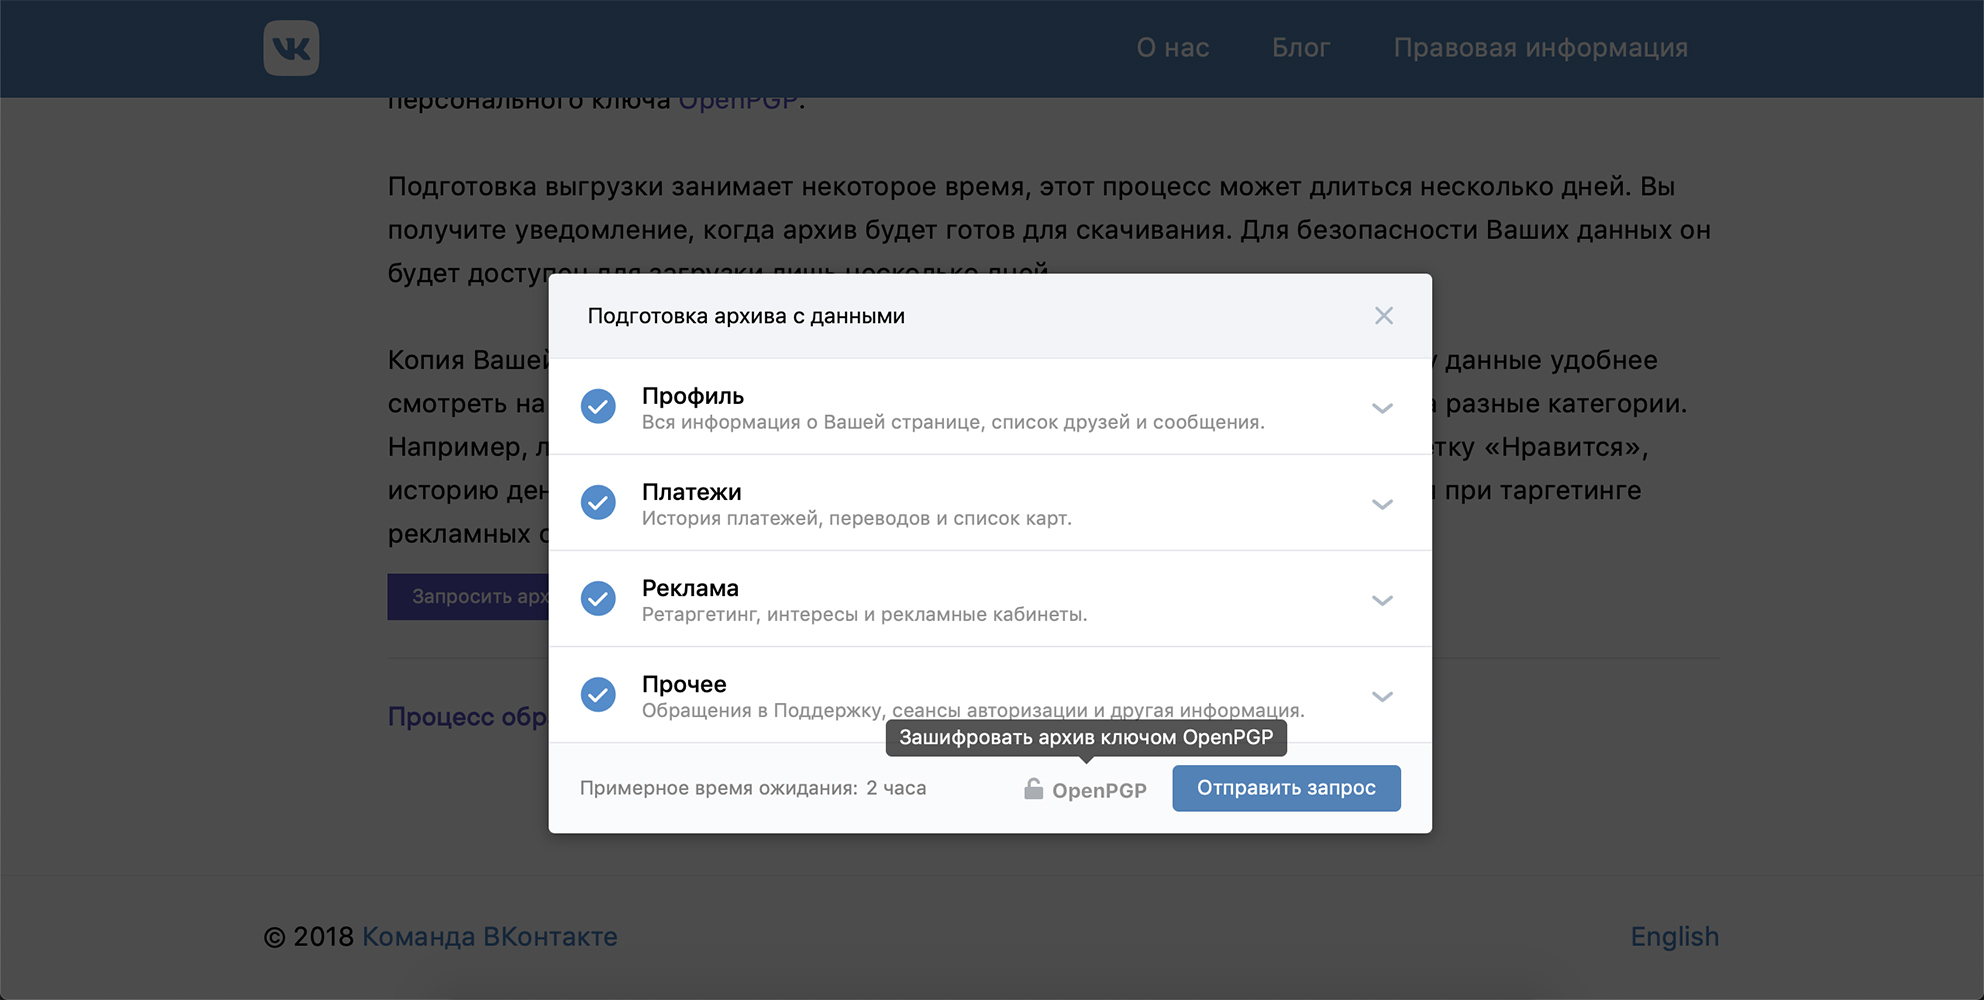Click the История платежей description text
This screenshot has height=1000, width=1984.
(856, 518)
